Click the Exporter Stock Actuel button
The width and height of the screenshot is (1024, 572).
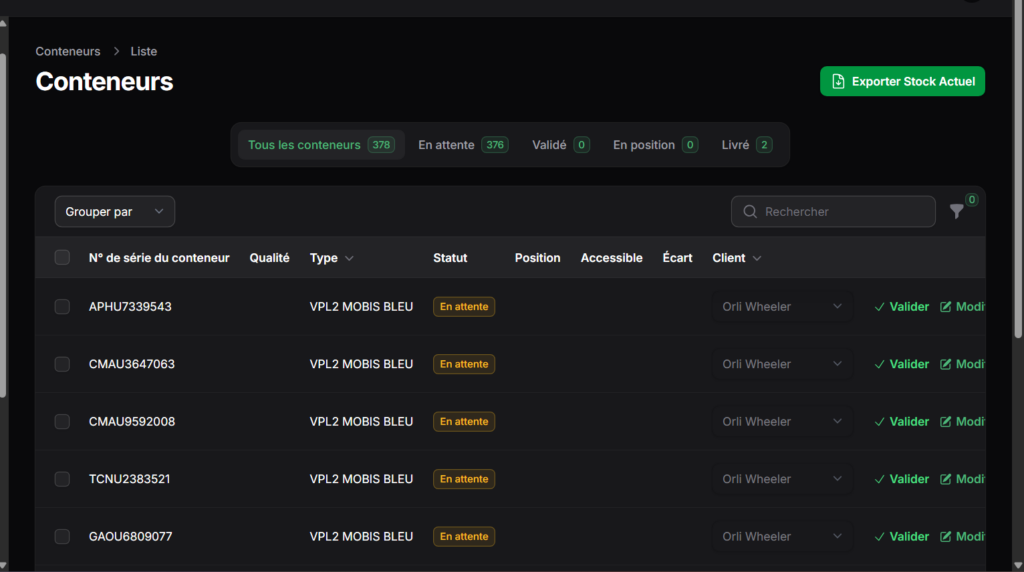point(902,82)
